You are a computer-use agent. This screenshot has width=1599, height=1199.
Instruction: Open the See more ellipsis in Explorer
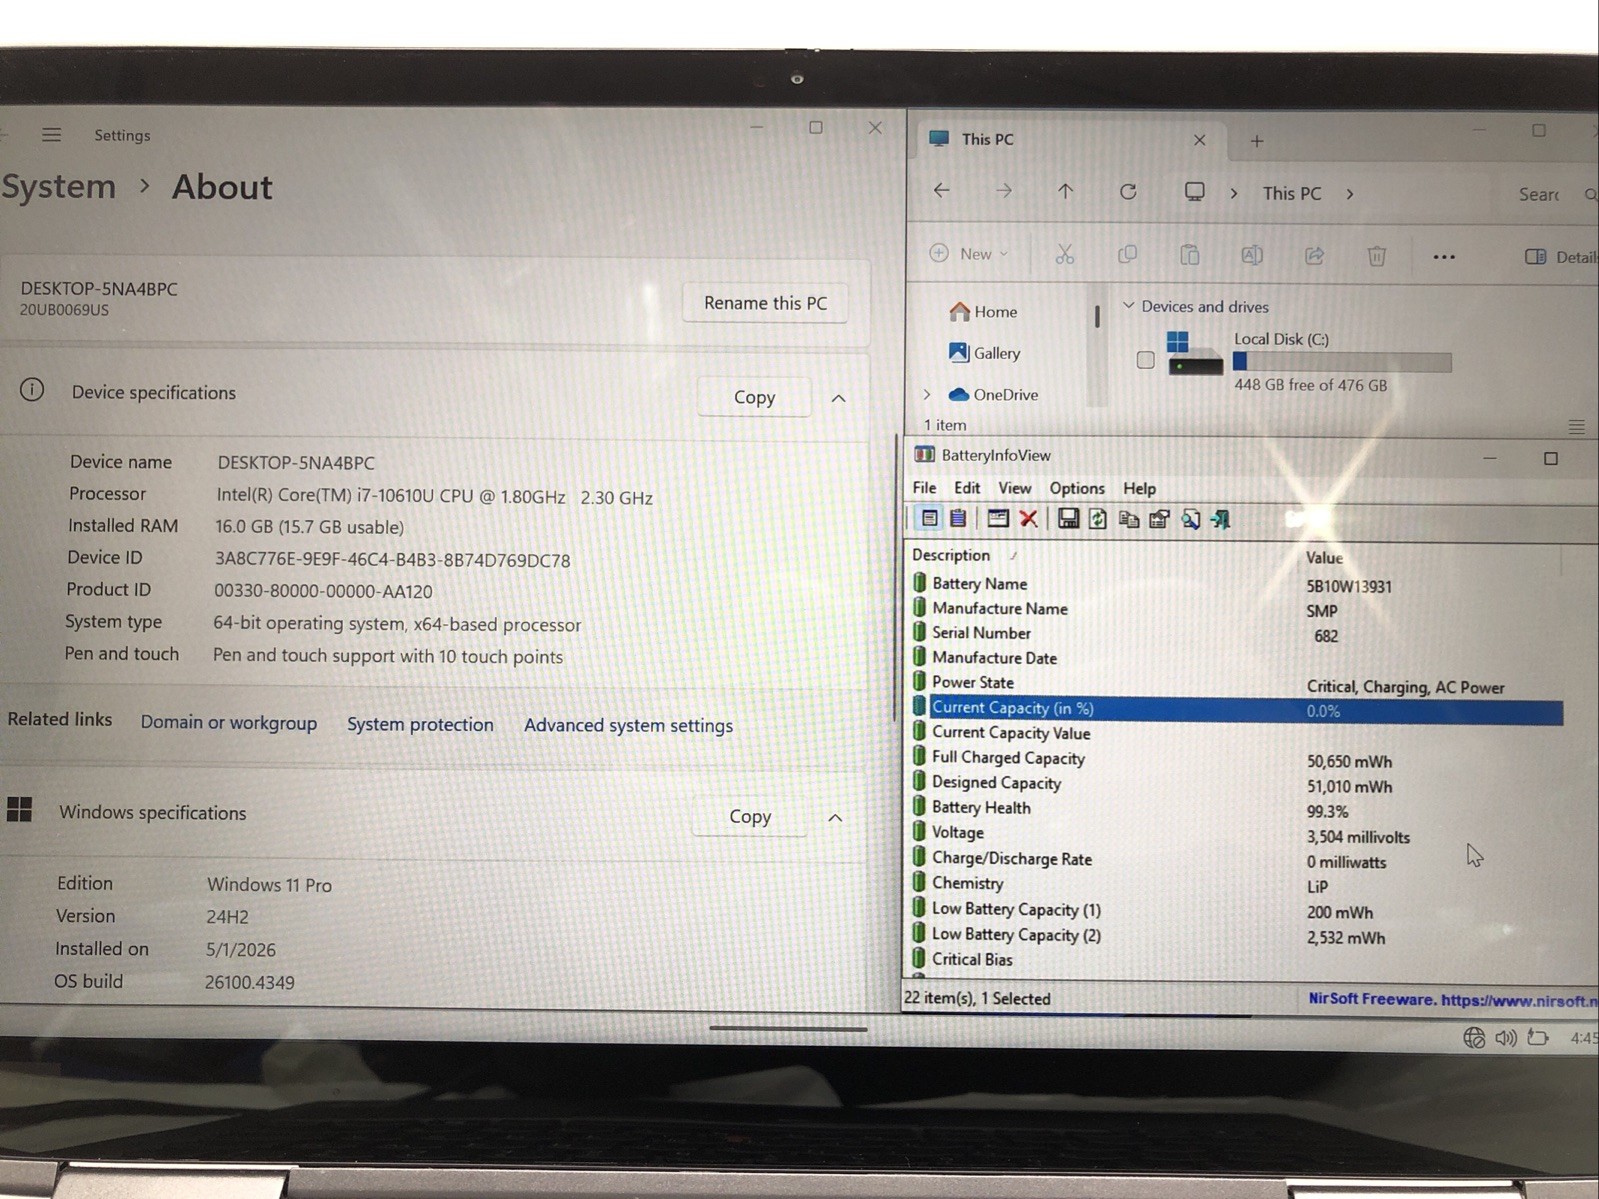tap(1444, 257)
